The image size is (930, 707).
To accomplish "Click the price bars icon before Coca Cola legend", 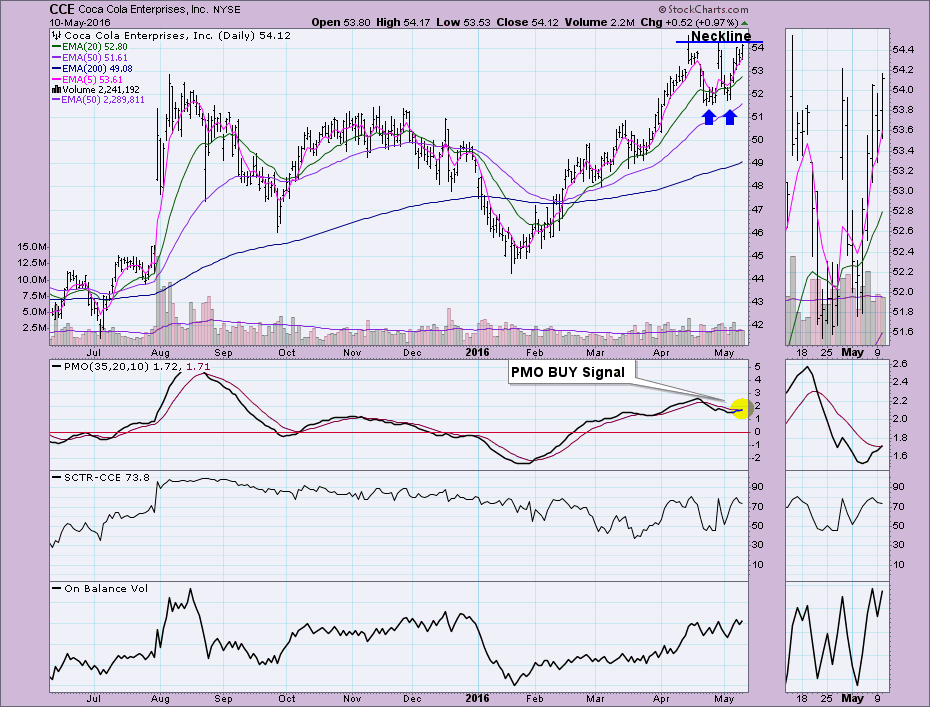I will (54, 36).
